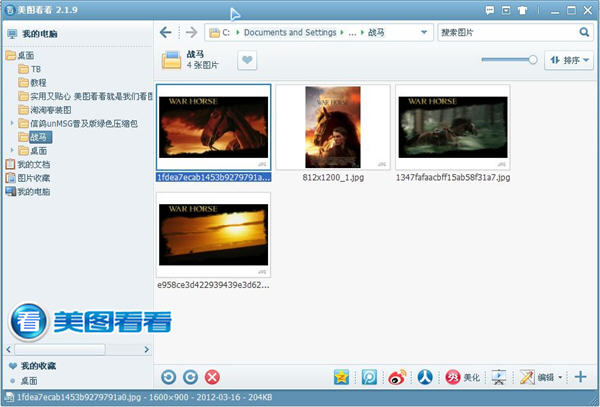Select thumbnail 1fdea7ecab1453b9279791a

pos(214,127)
